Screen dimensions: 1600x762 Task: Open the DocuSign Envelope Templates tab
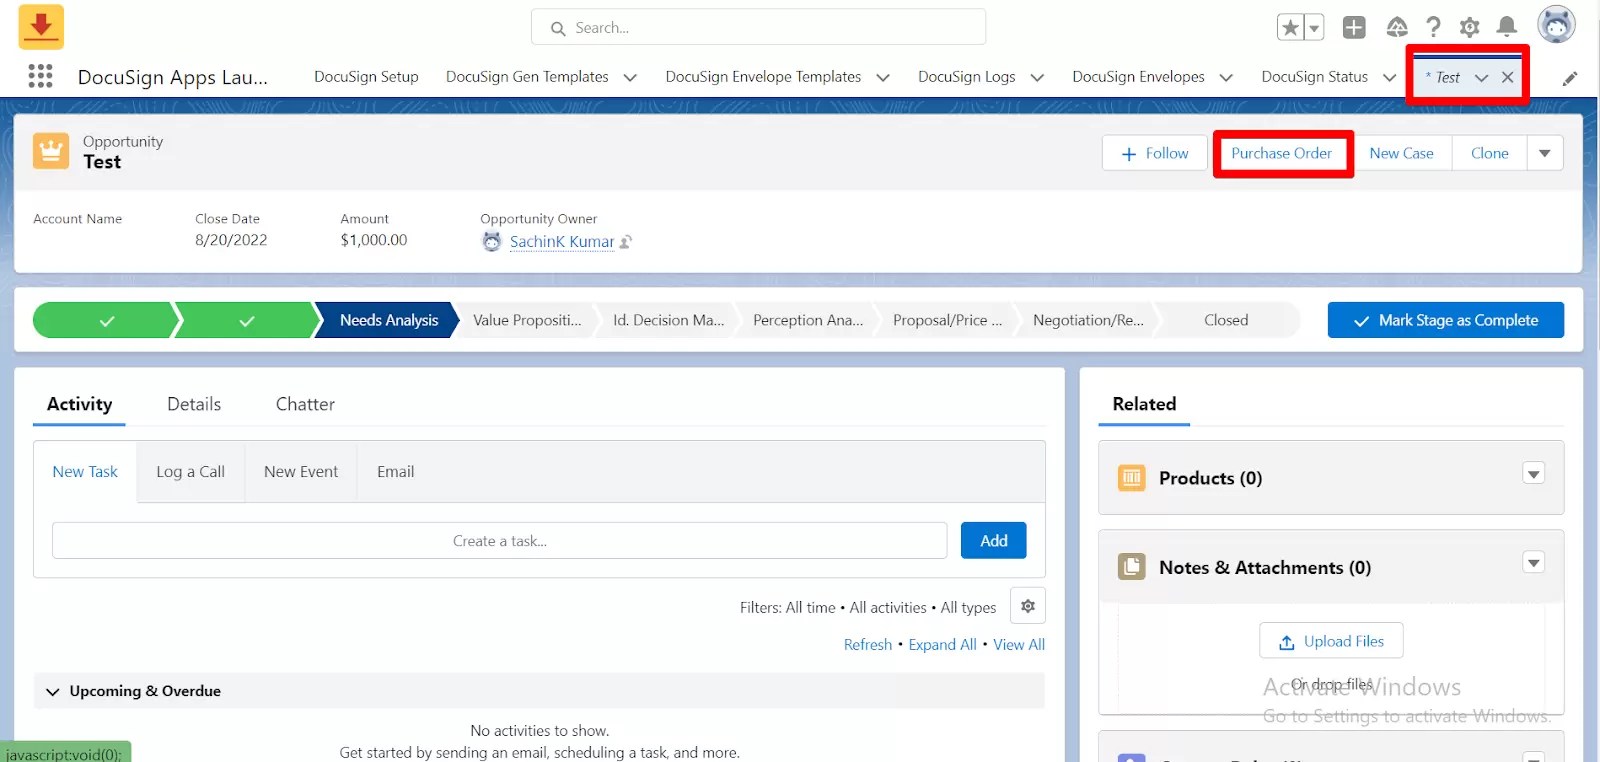[x=763, y=76]
